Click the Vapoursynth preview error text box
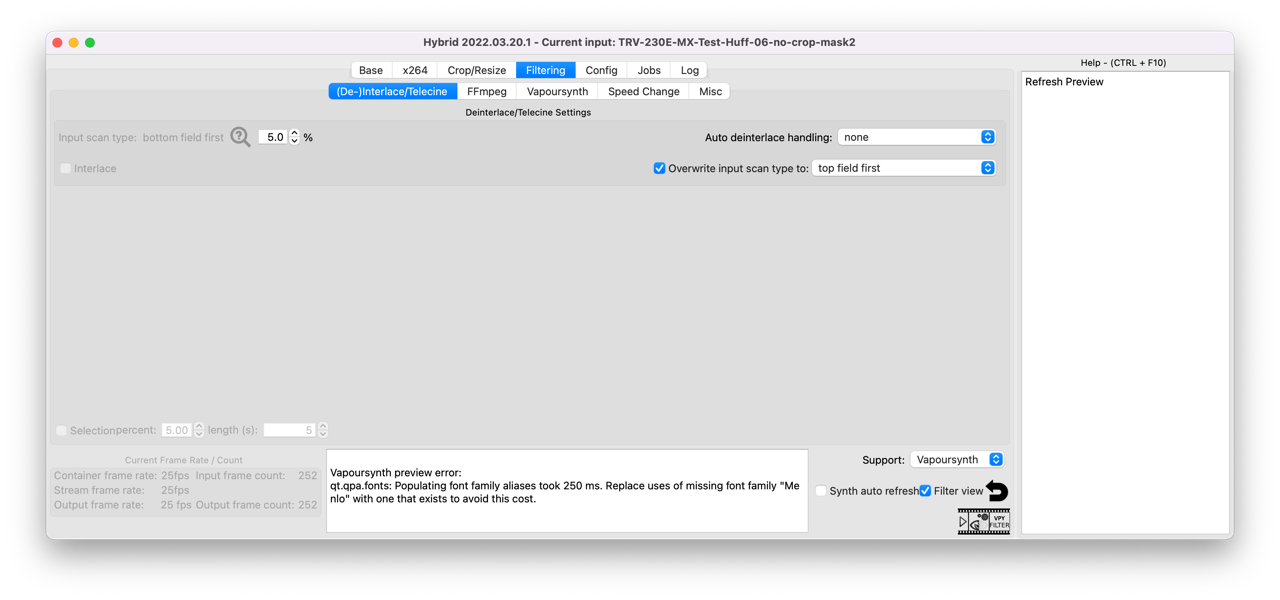 (x=566, y=491)
